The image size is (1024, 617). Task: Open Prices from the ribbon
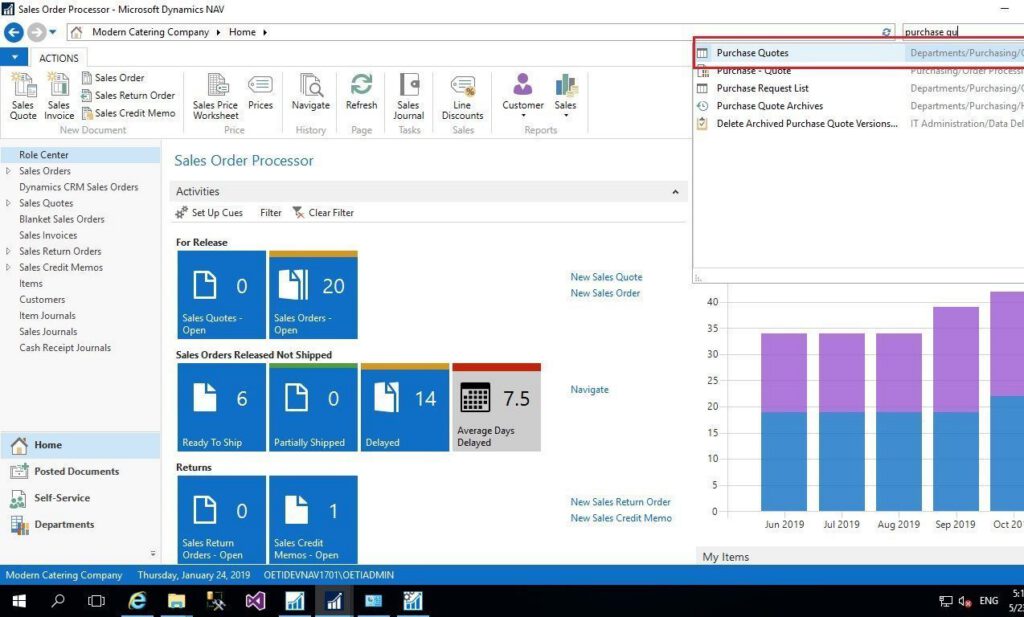[260, 91]
